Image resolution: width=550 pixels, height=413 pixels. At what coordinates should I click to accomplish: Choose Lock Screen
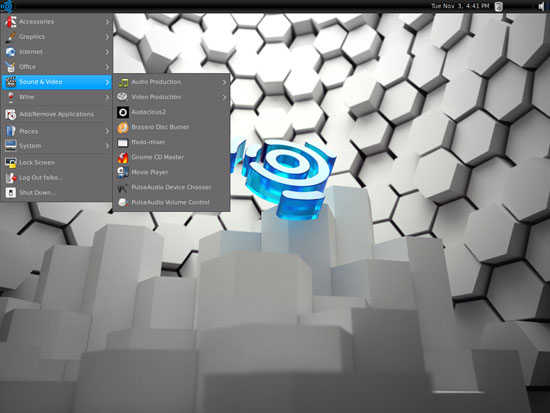click(56, 163)
